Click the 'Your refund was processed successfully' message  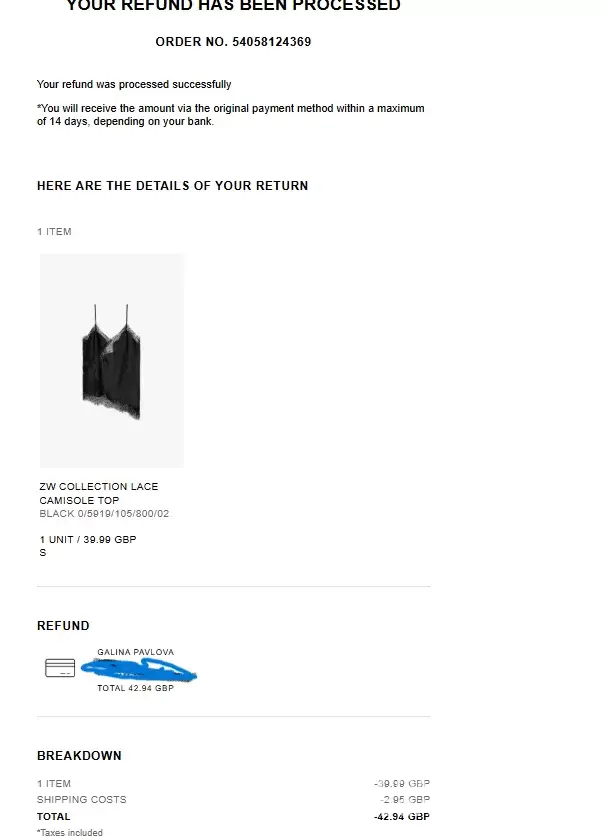coord(134,85)
